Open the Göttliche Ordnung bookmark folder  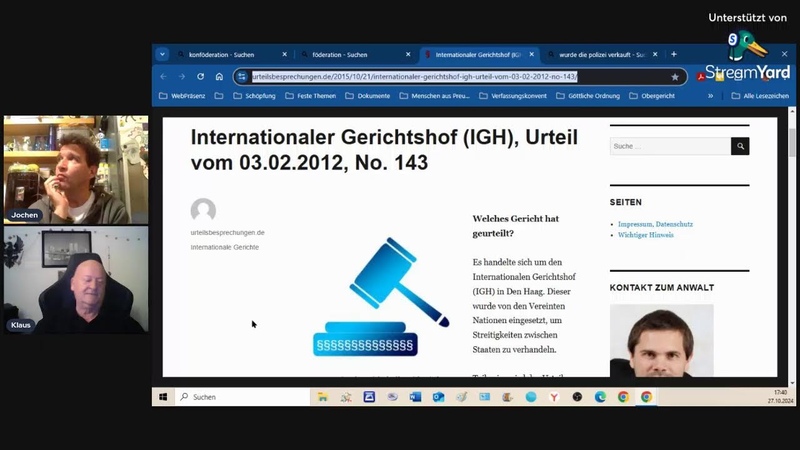click(588, 96)
